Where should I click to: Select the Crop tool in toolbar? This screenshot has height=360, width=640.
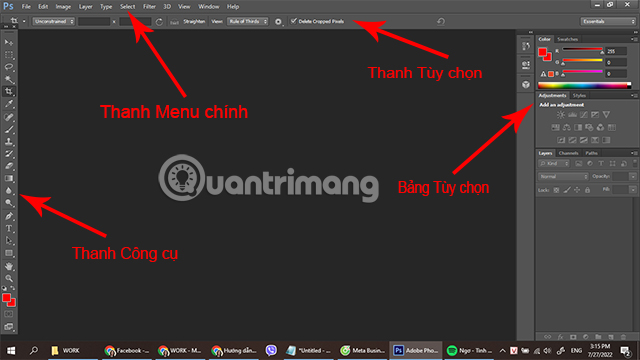(x=9, y=91)
